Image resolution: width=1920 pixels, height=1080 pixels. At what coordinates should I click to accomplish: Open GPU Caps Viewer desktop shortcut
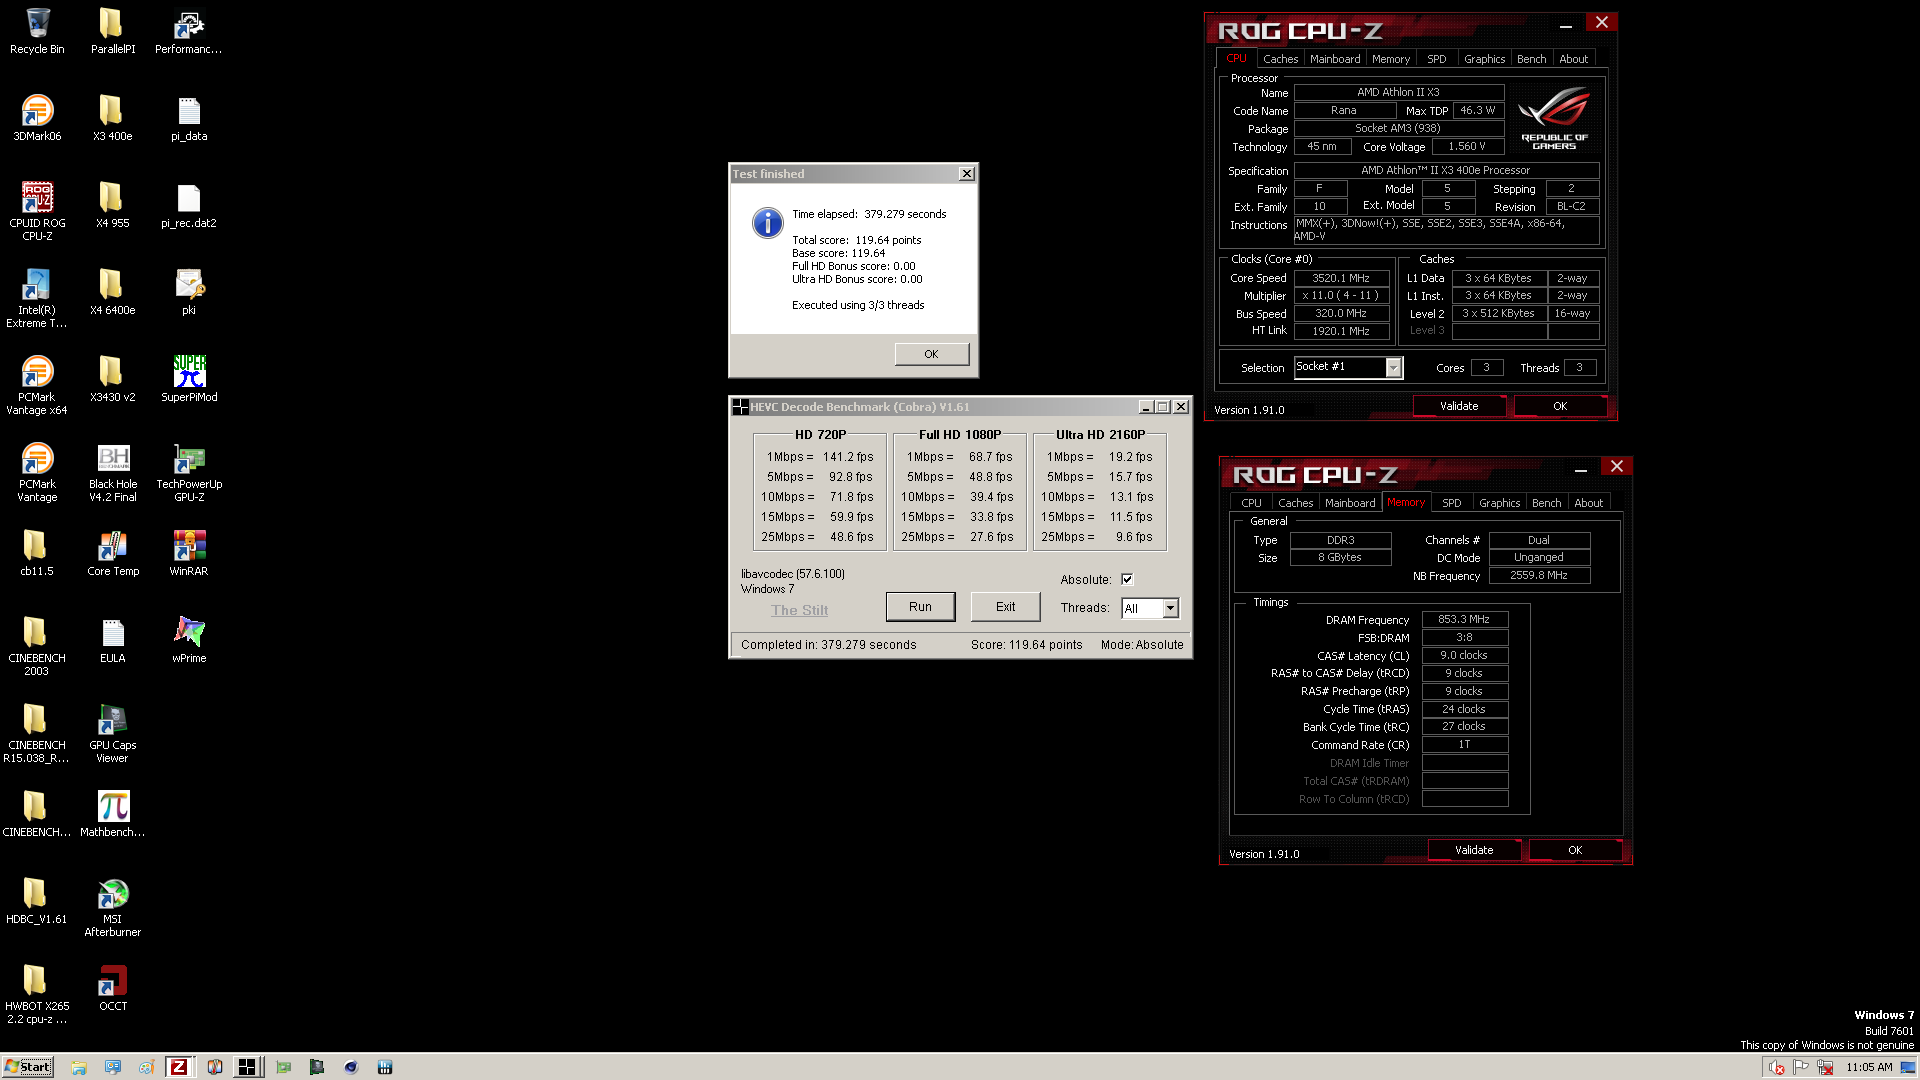point(113,733)
